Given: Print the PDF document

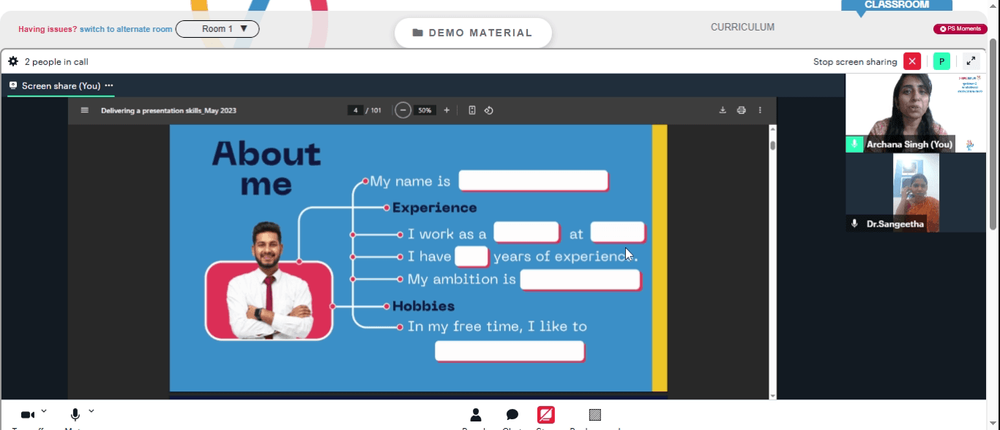Looking at the screenshot, I should [x=741, y=110].
